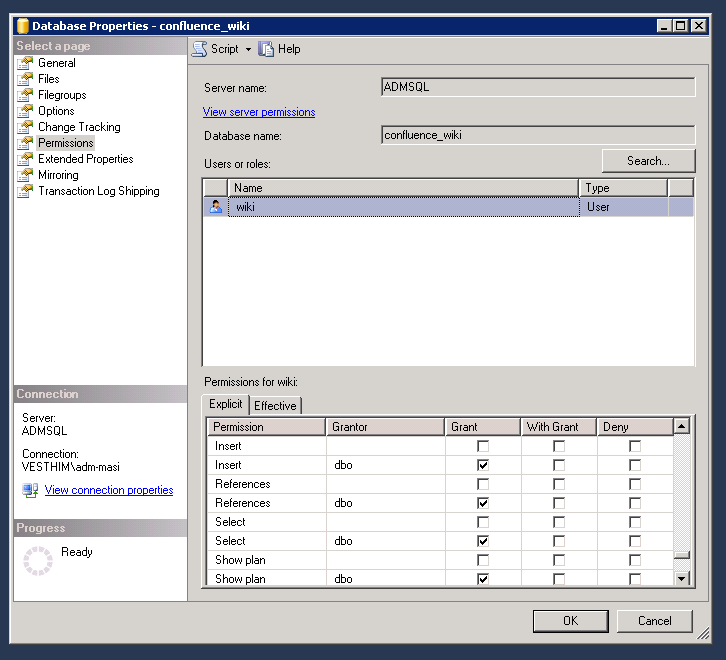Click the Filegroups page icon
This screenshot has width=726, height=660.
25,95
